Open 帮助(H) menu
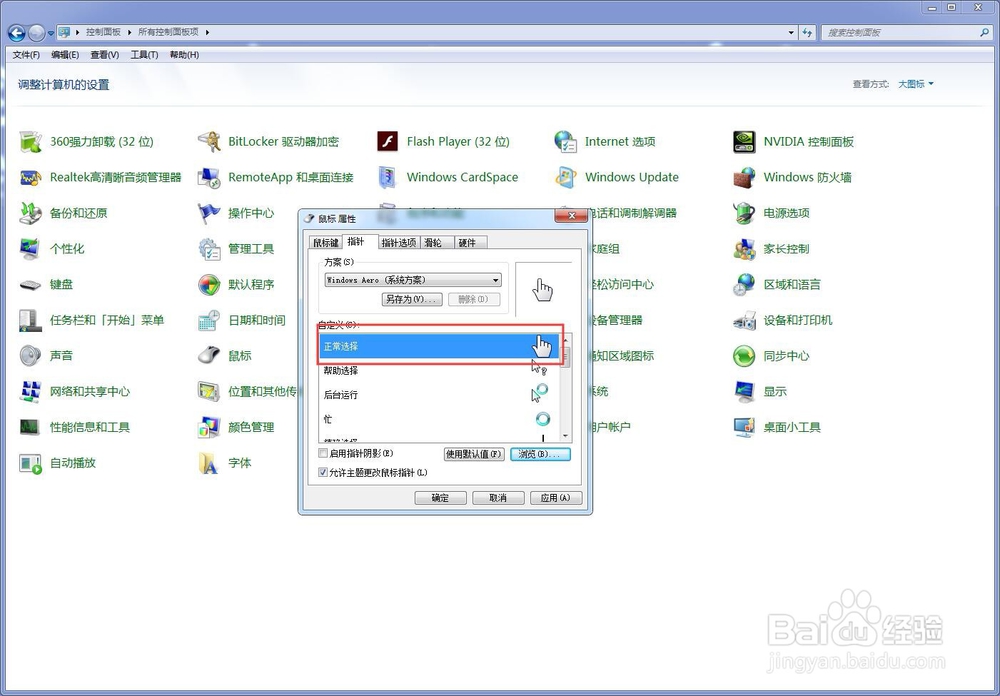Image resolution: width=1000 pixels, height=696 pixels. coord(184,55)
